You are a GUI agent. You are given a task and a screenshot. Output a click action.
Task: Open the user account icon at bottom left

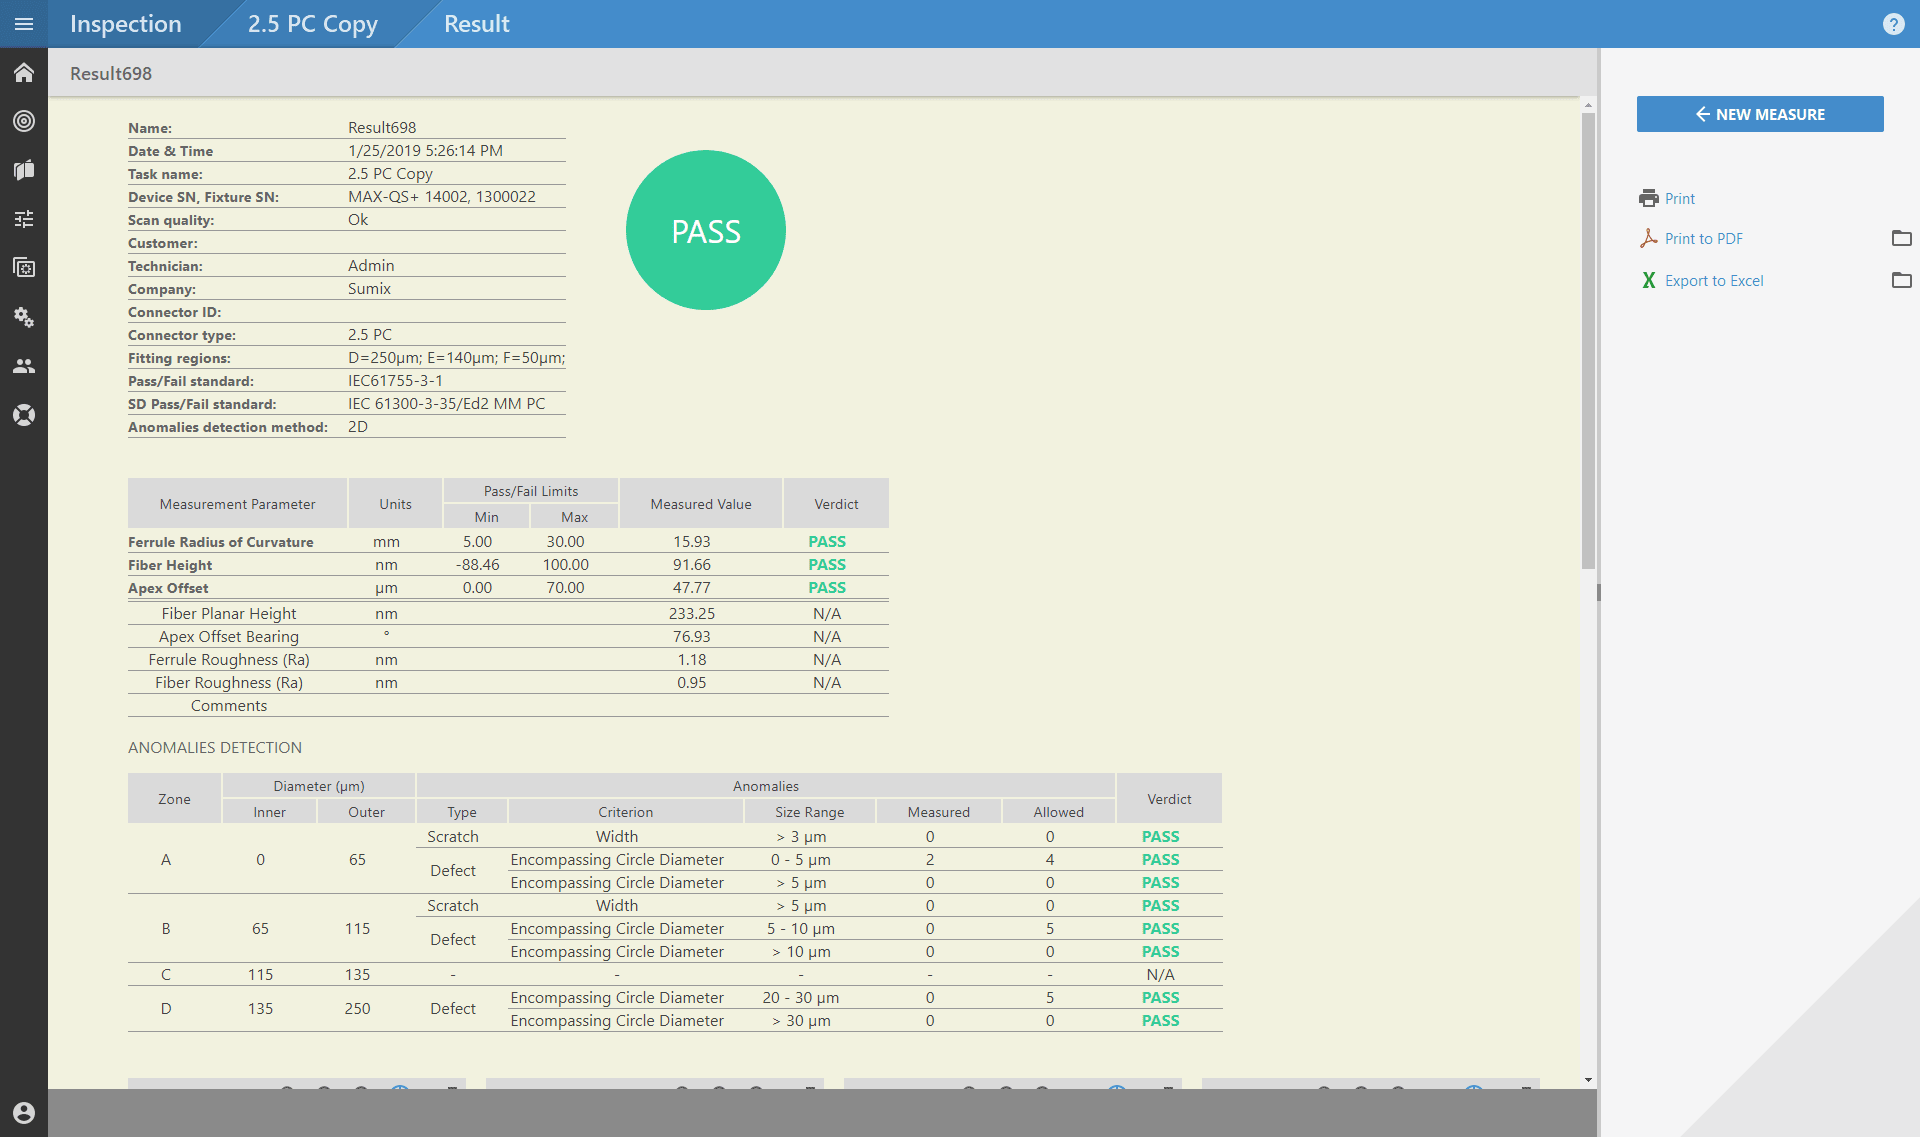pyautogui.click(x=24, y=1112)
